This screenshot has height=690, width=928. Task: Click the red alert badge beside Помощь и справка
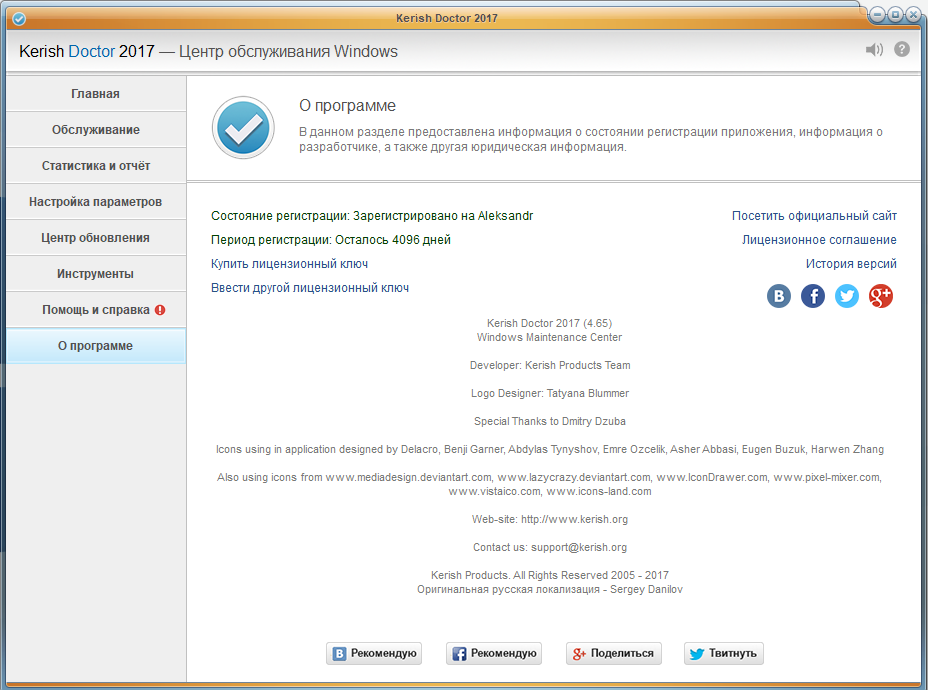[x=160, y=310]
